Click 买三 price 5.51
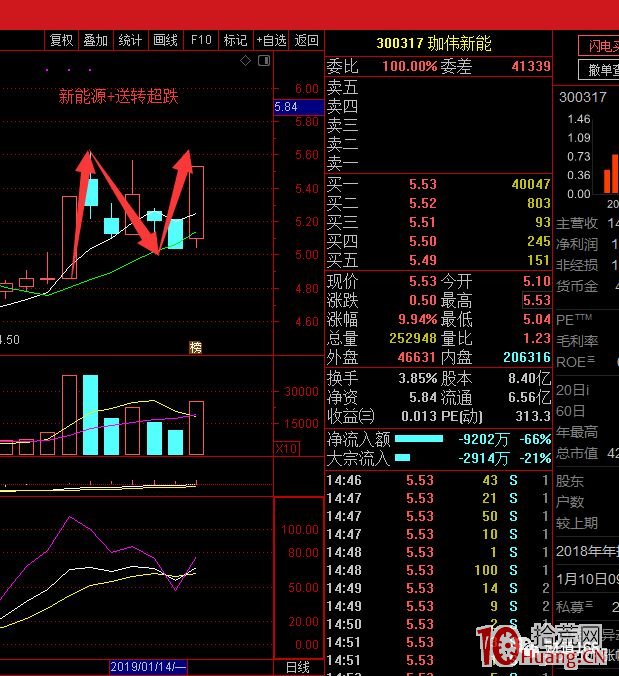Screen dimensions: 619x676 [422, 222]
